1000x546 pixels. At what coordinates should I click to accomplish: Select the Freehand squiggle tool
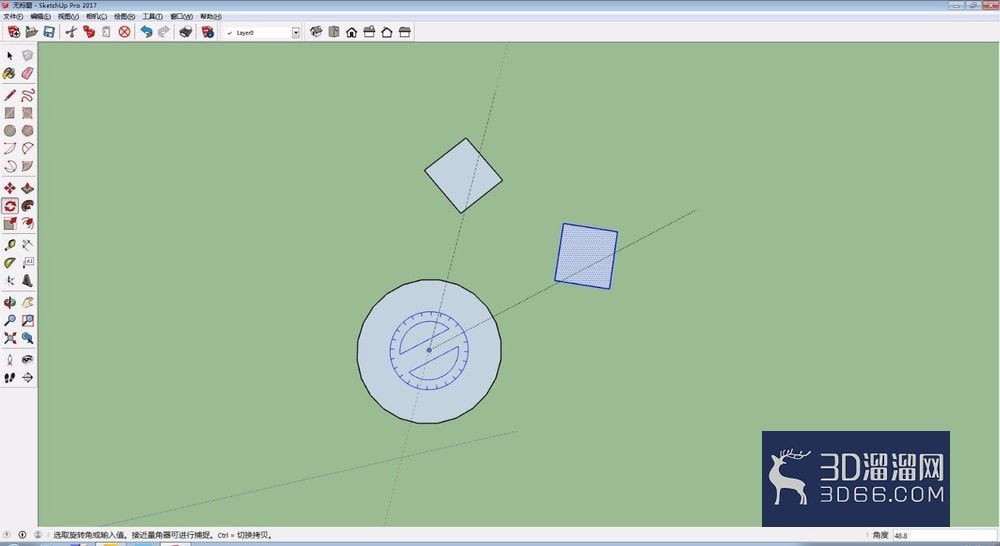(x=27, y=96)
